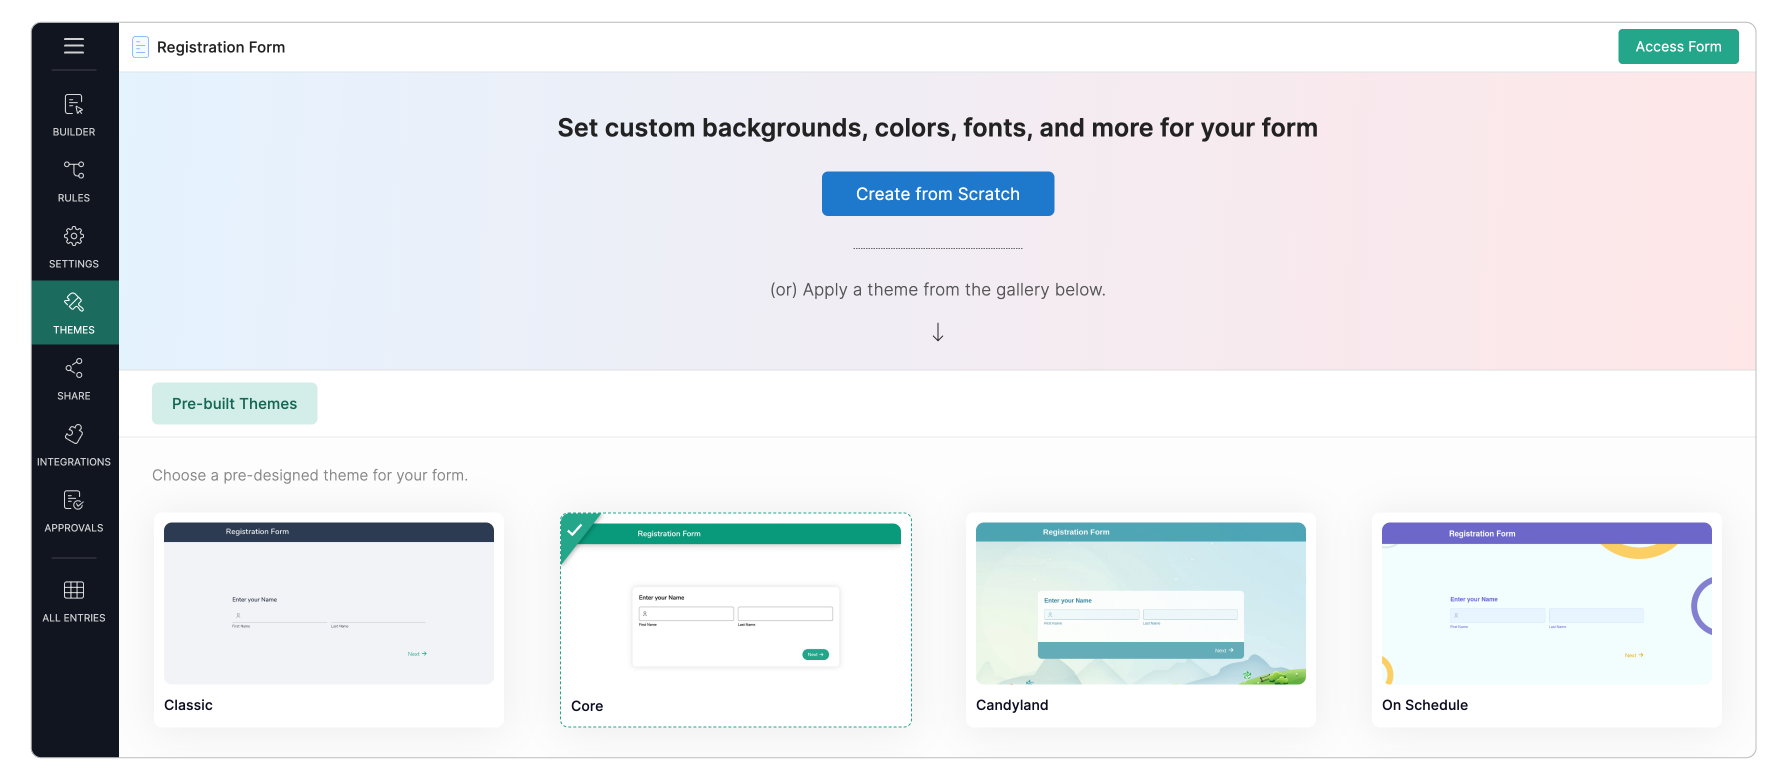Click Create from Scratch
This screenshot has height=780, width=1788.
pyautogui.click(x=938, y=194)
